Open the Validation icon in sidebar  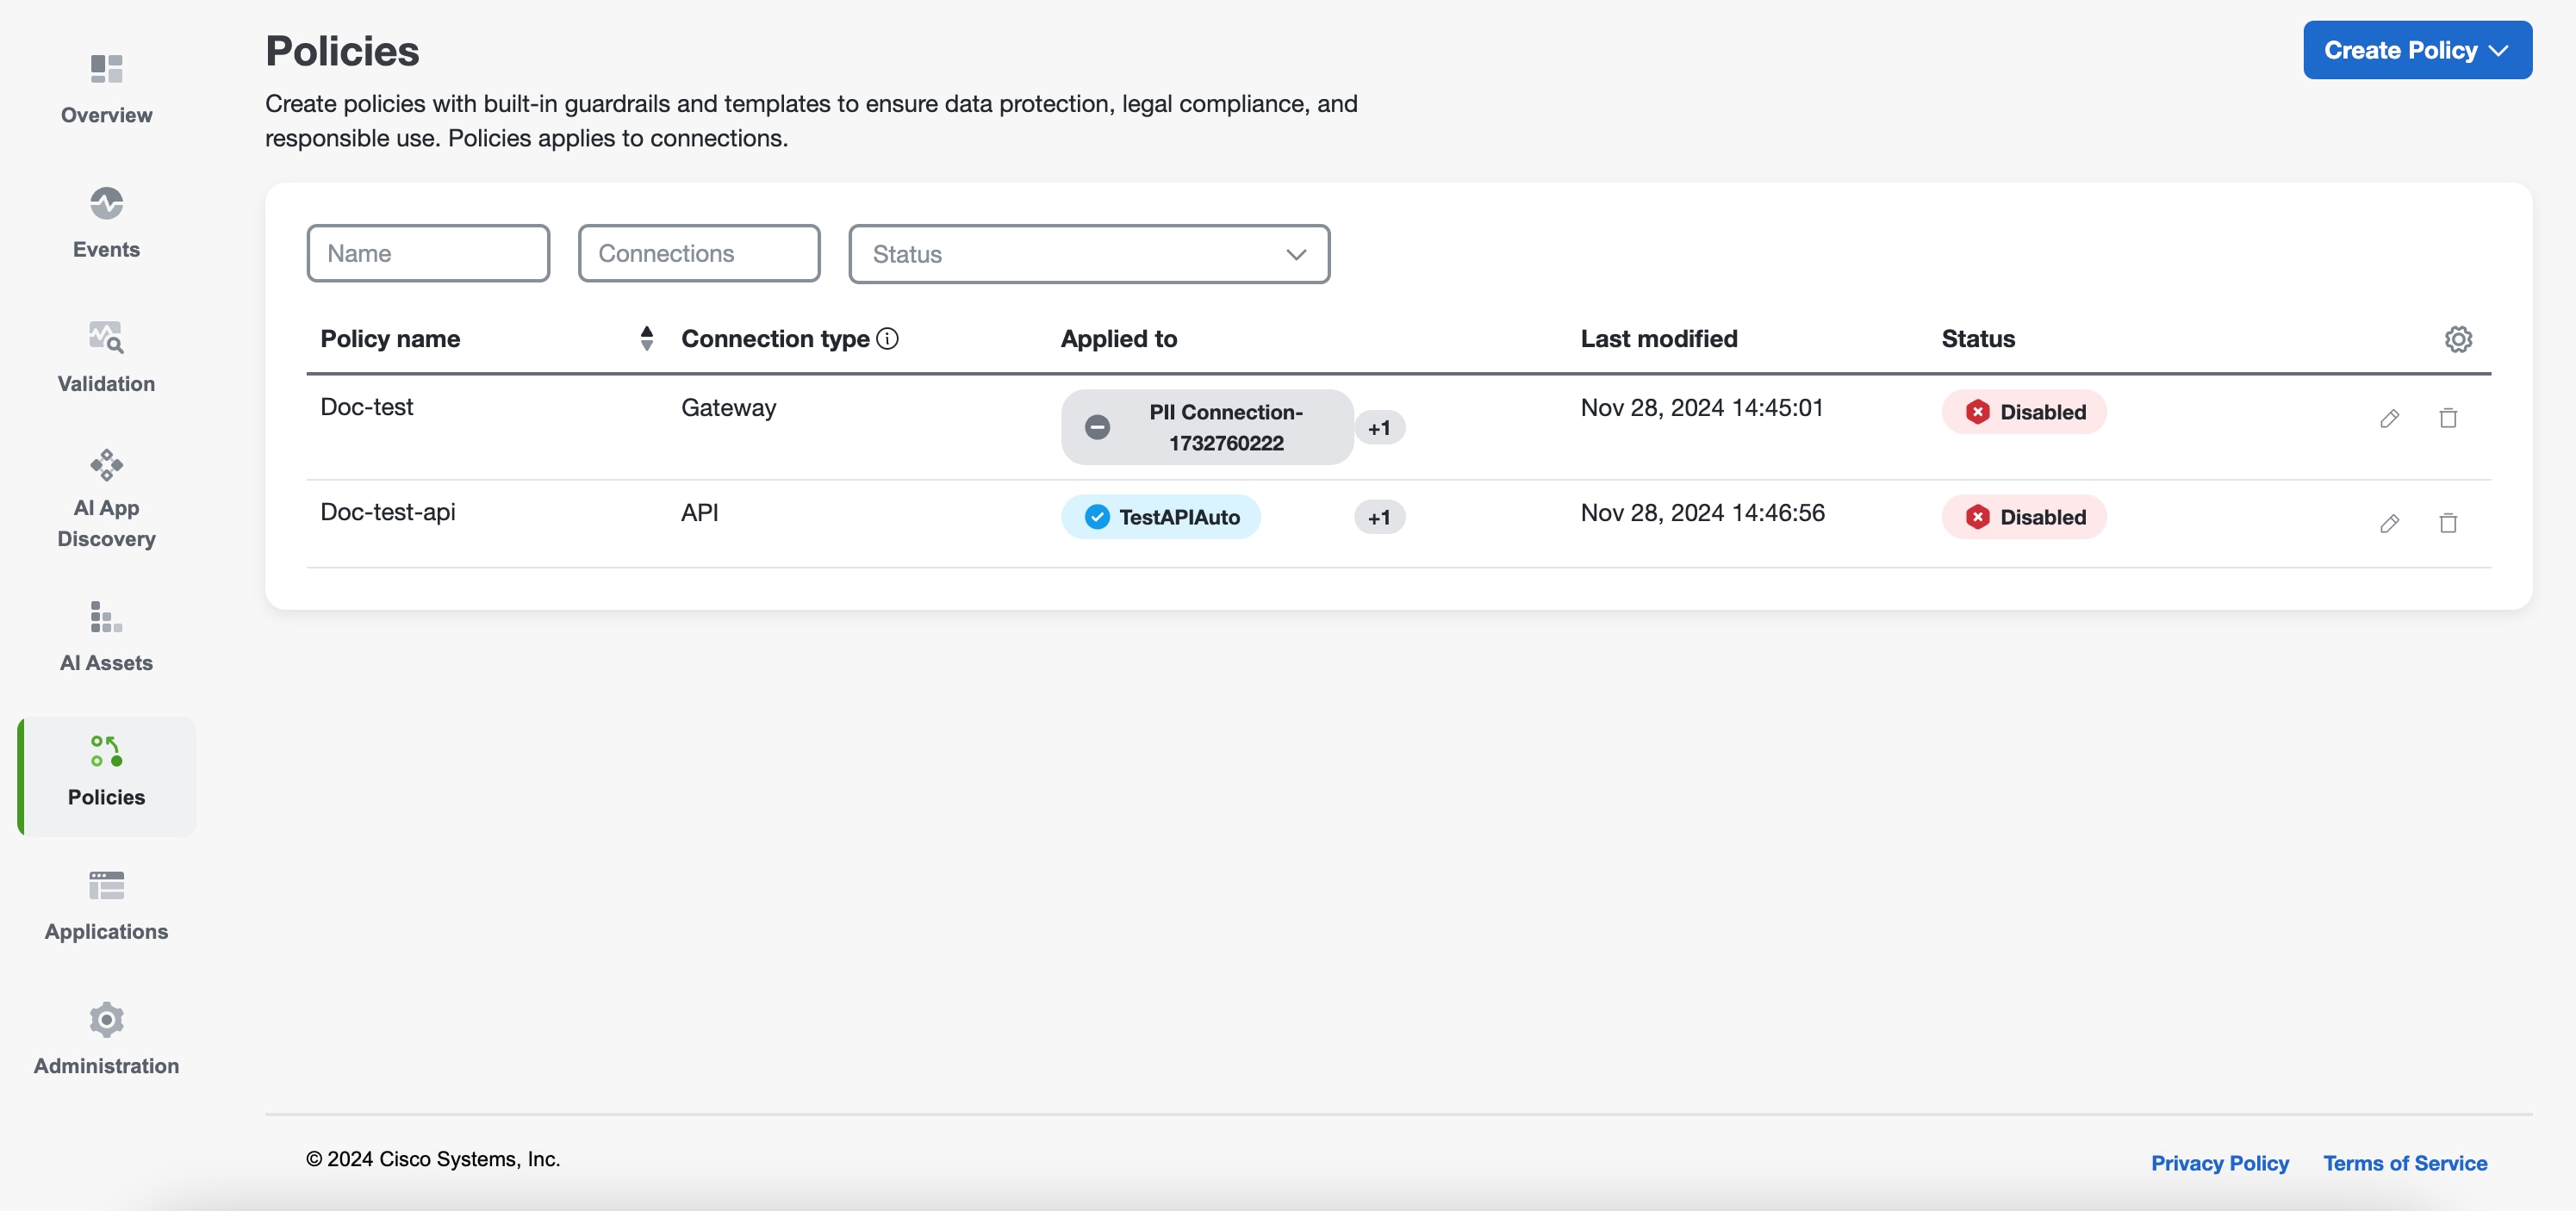106,337
